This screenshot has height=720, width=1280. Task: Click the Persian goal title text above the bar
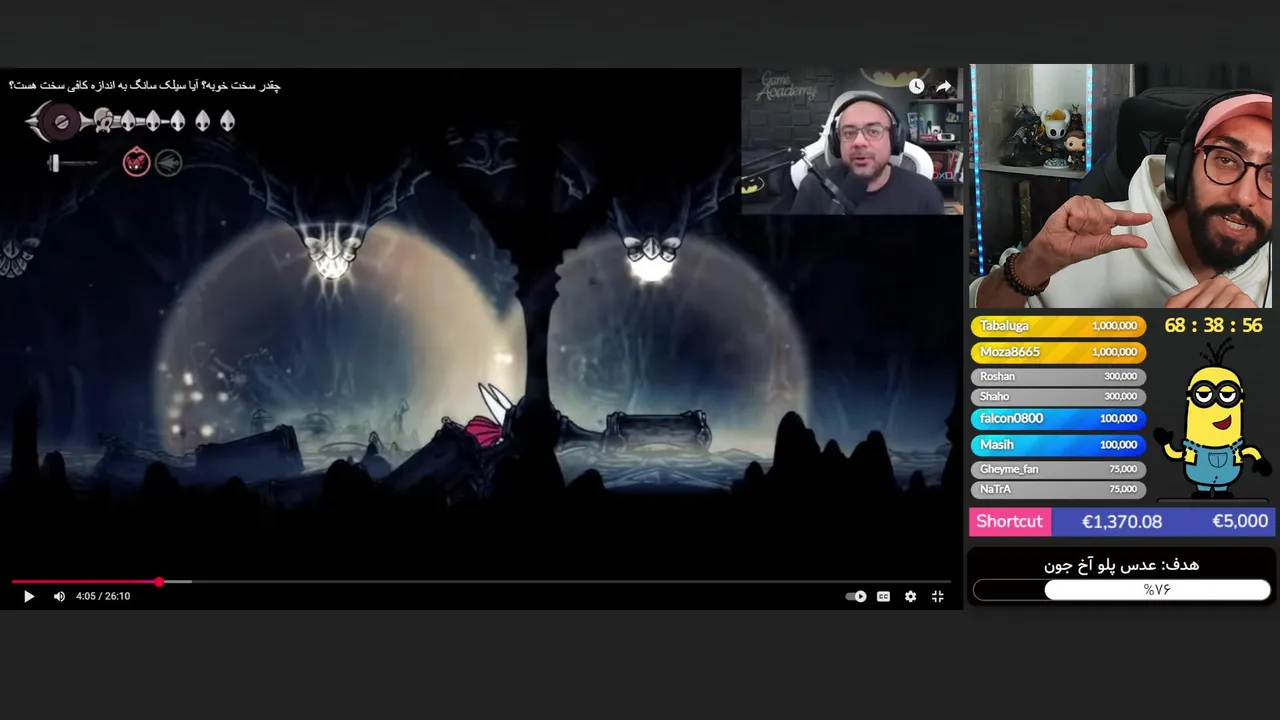1121,565
